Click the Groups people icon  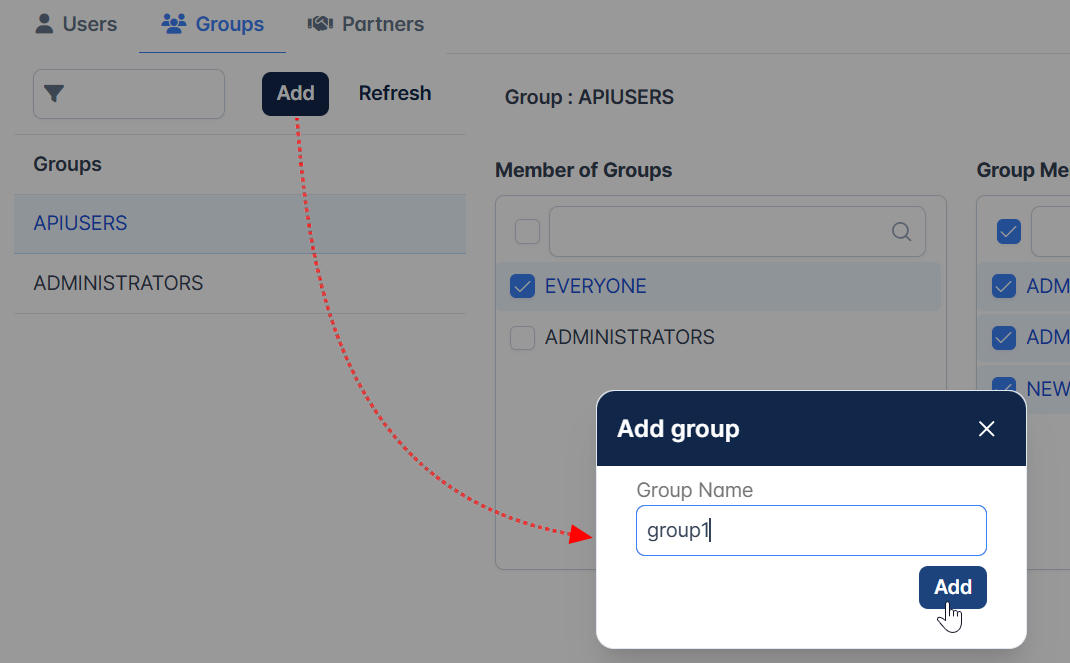coord(173,24)
